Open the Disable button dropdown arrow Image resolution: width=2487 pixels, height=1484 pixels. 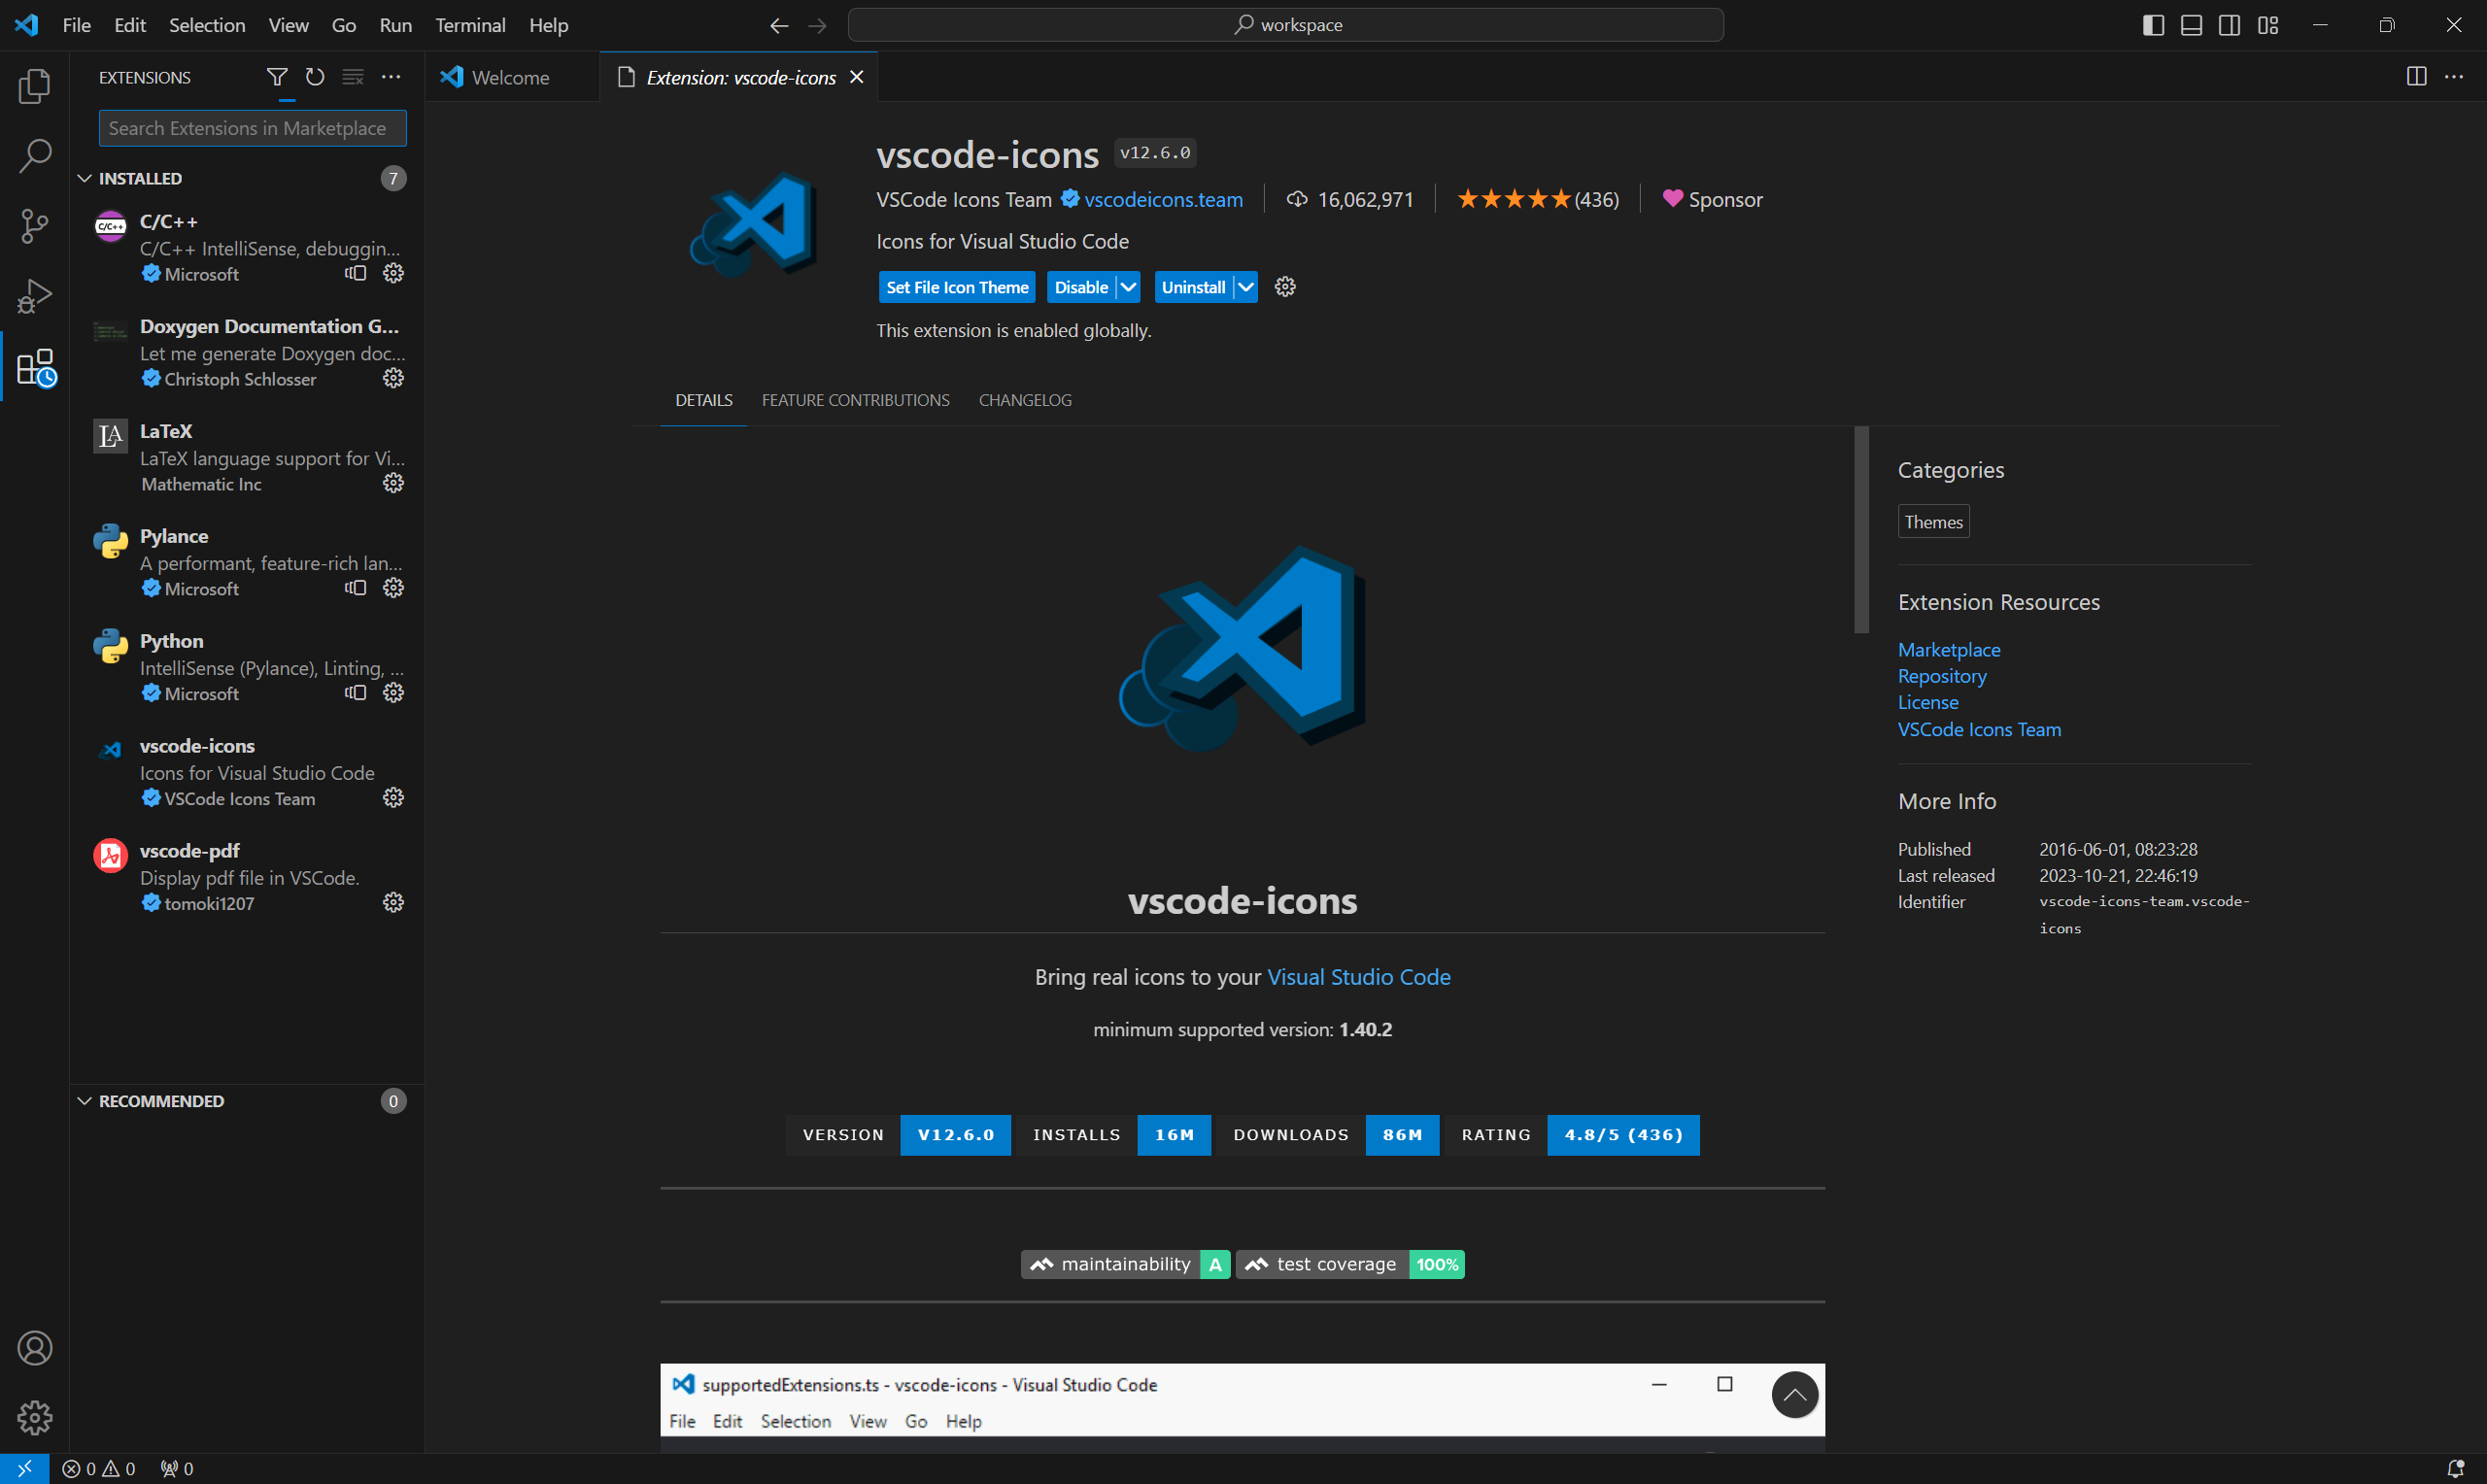(1128, 287)
